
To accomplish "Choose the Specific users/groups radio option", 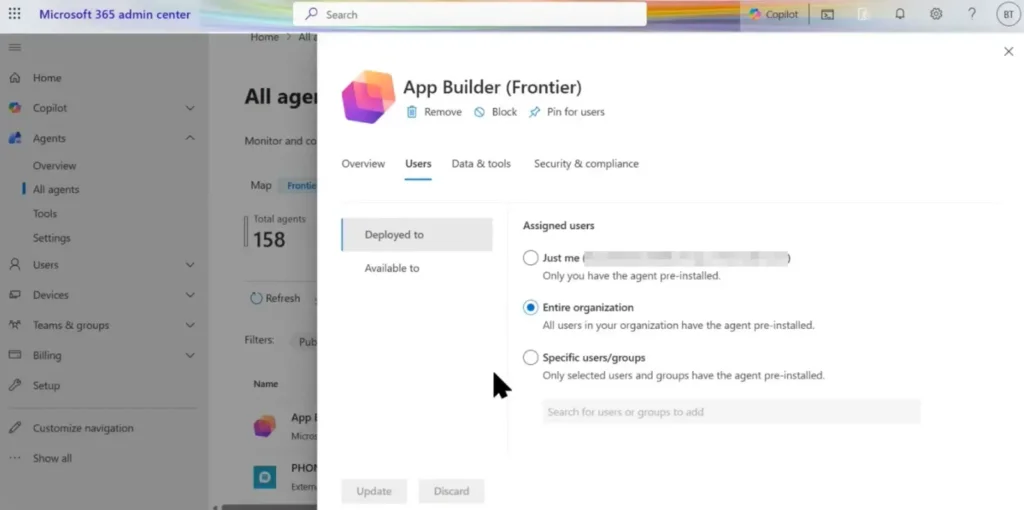I will [x=531, y=358].
